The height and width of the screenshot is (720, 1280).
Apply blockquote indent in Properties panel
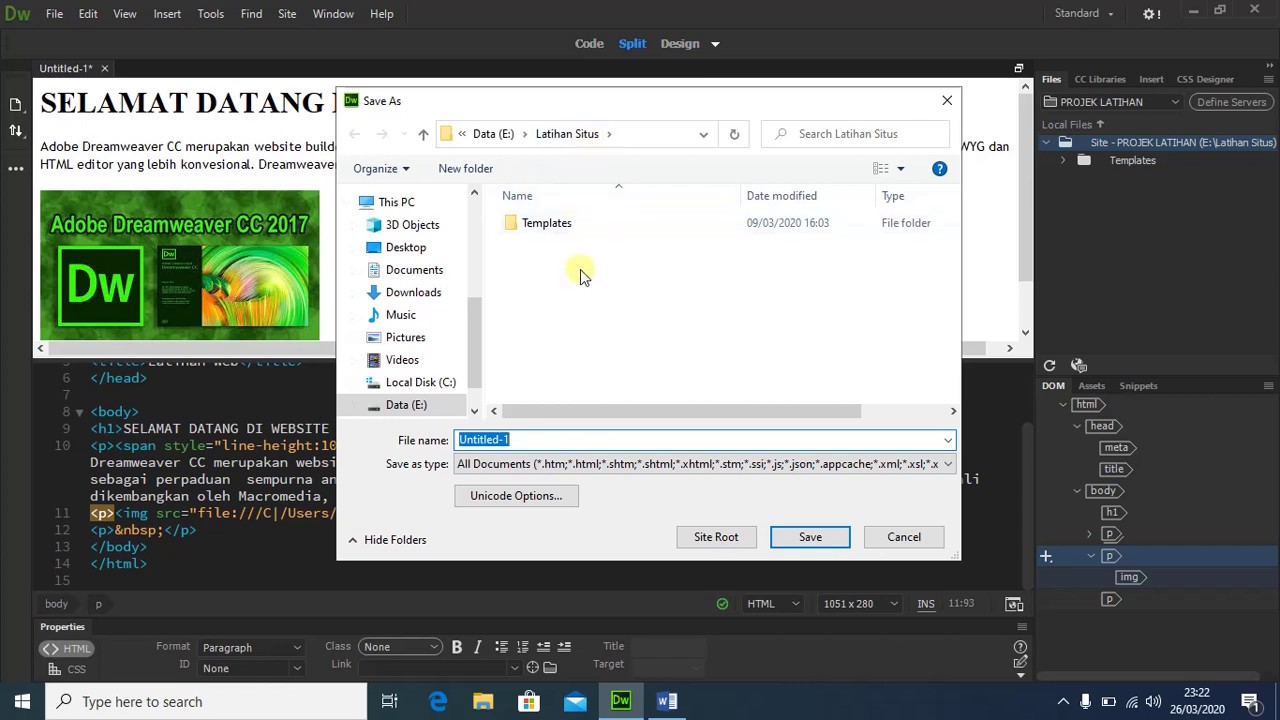(x=564, y=647)
